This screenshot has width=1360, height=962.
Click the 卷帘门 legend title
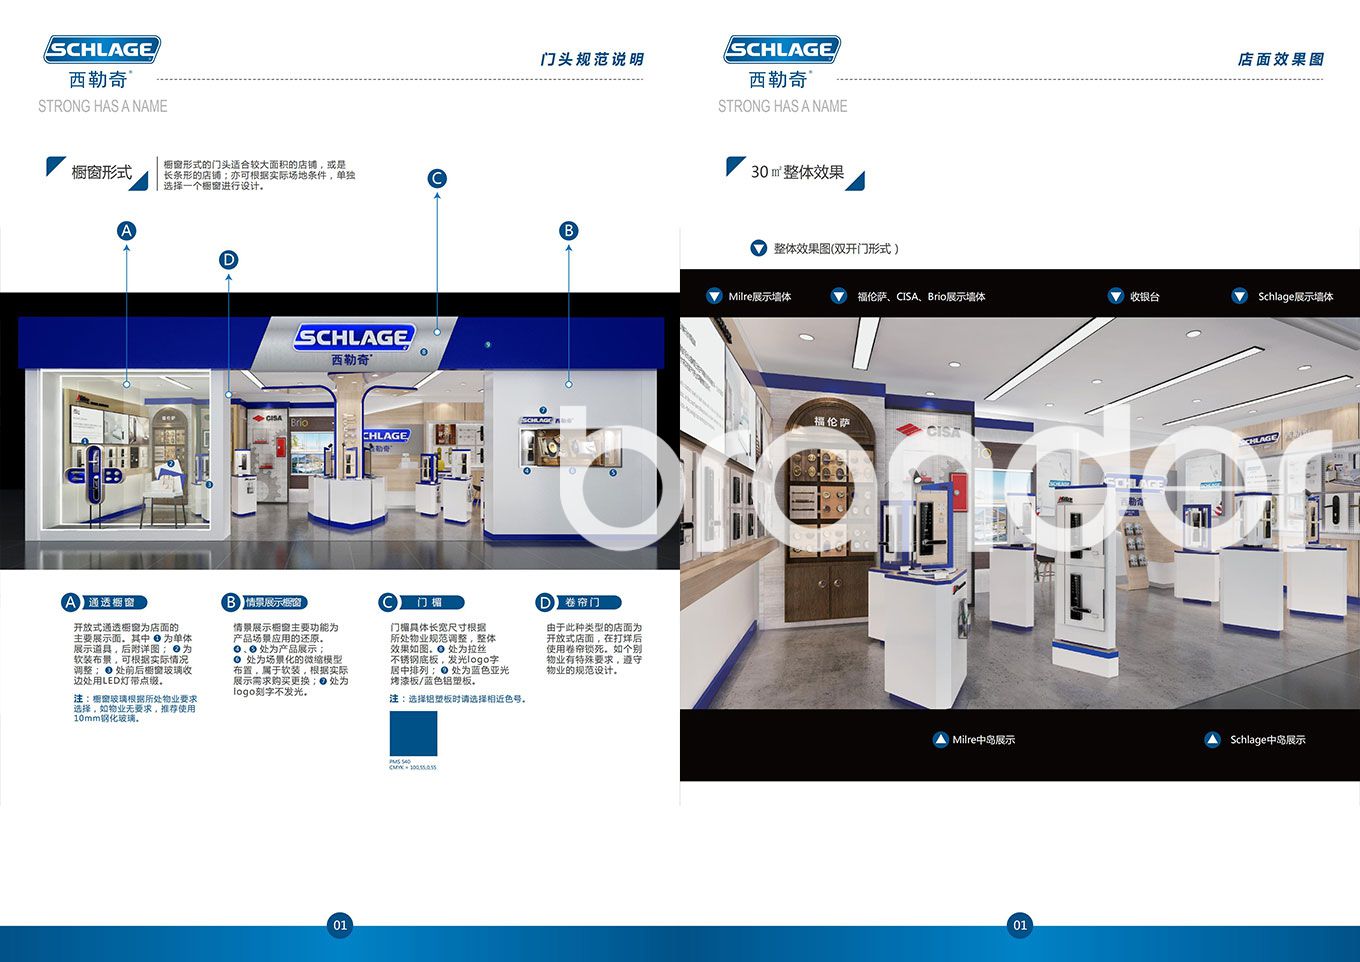[582, 602]
